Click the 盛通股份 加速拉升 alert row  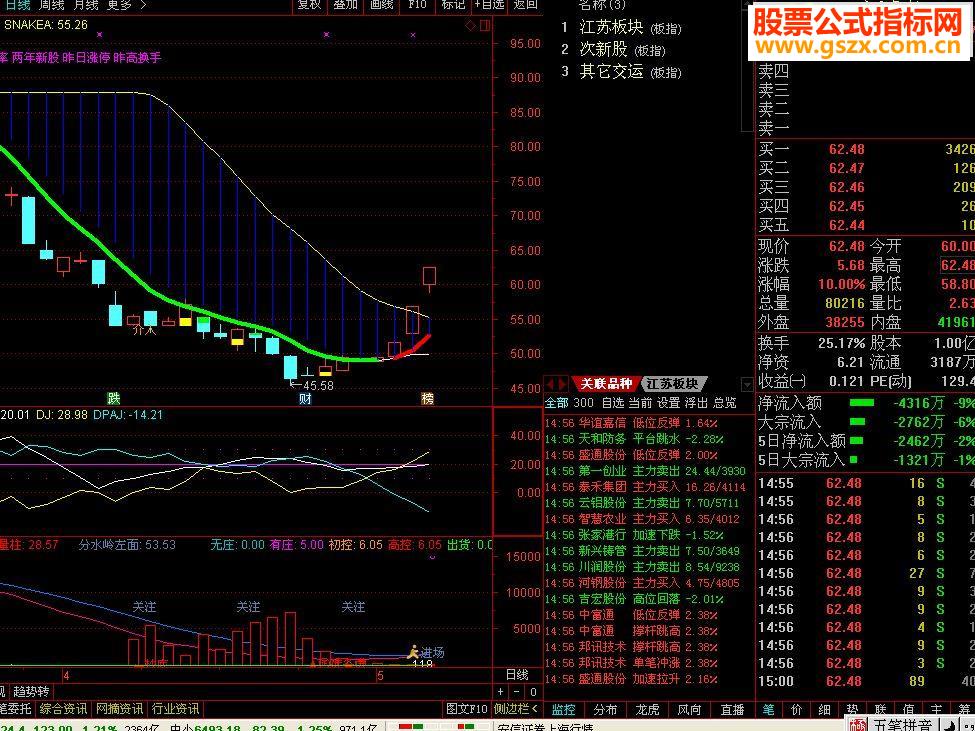click(x=649, y=679)
